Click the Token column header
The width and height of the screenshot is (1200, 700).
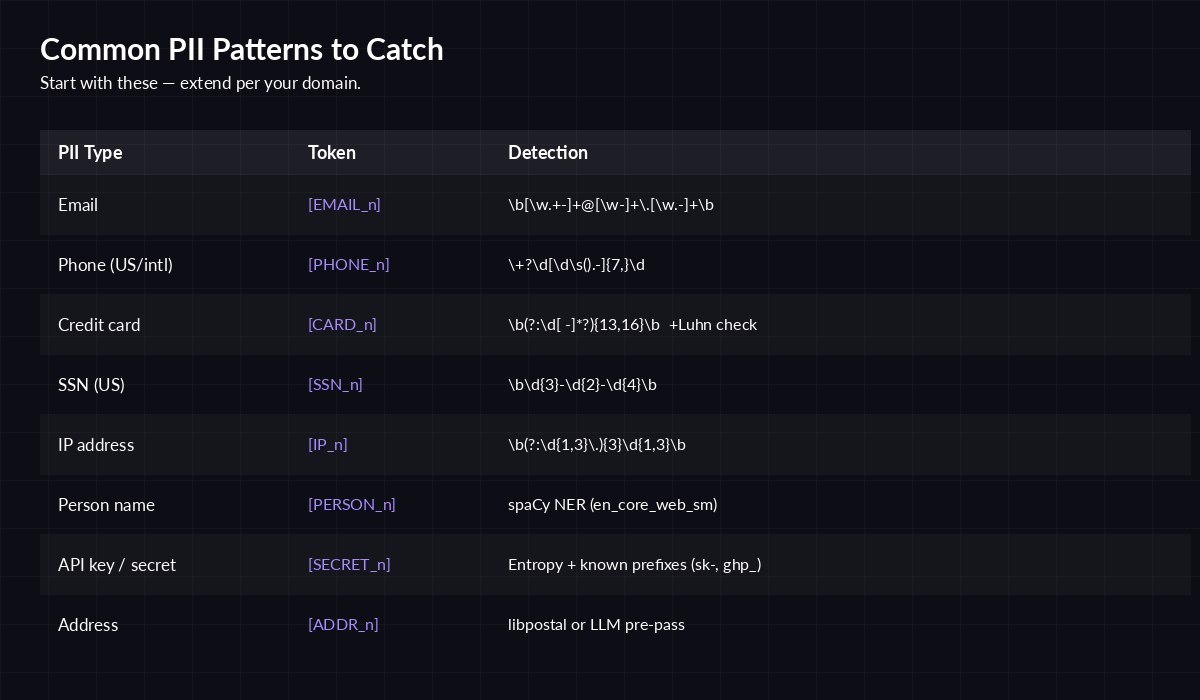[331, 153]
